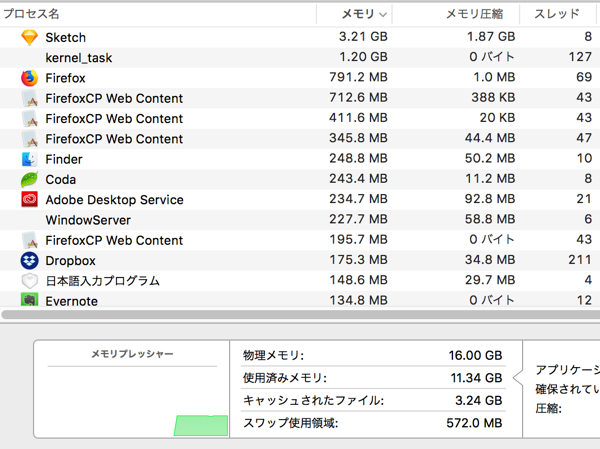Select the WindowServer process row

tap(300, 220)
